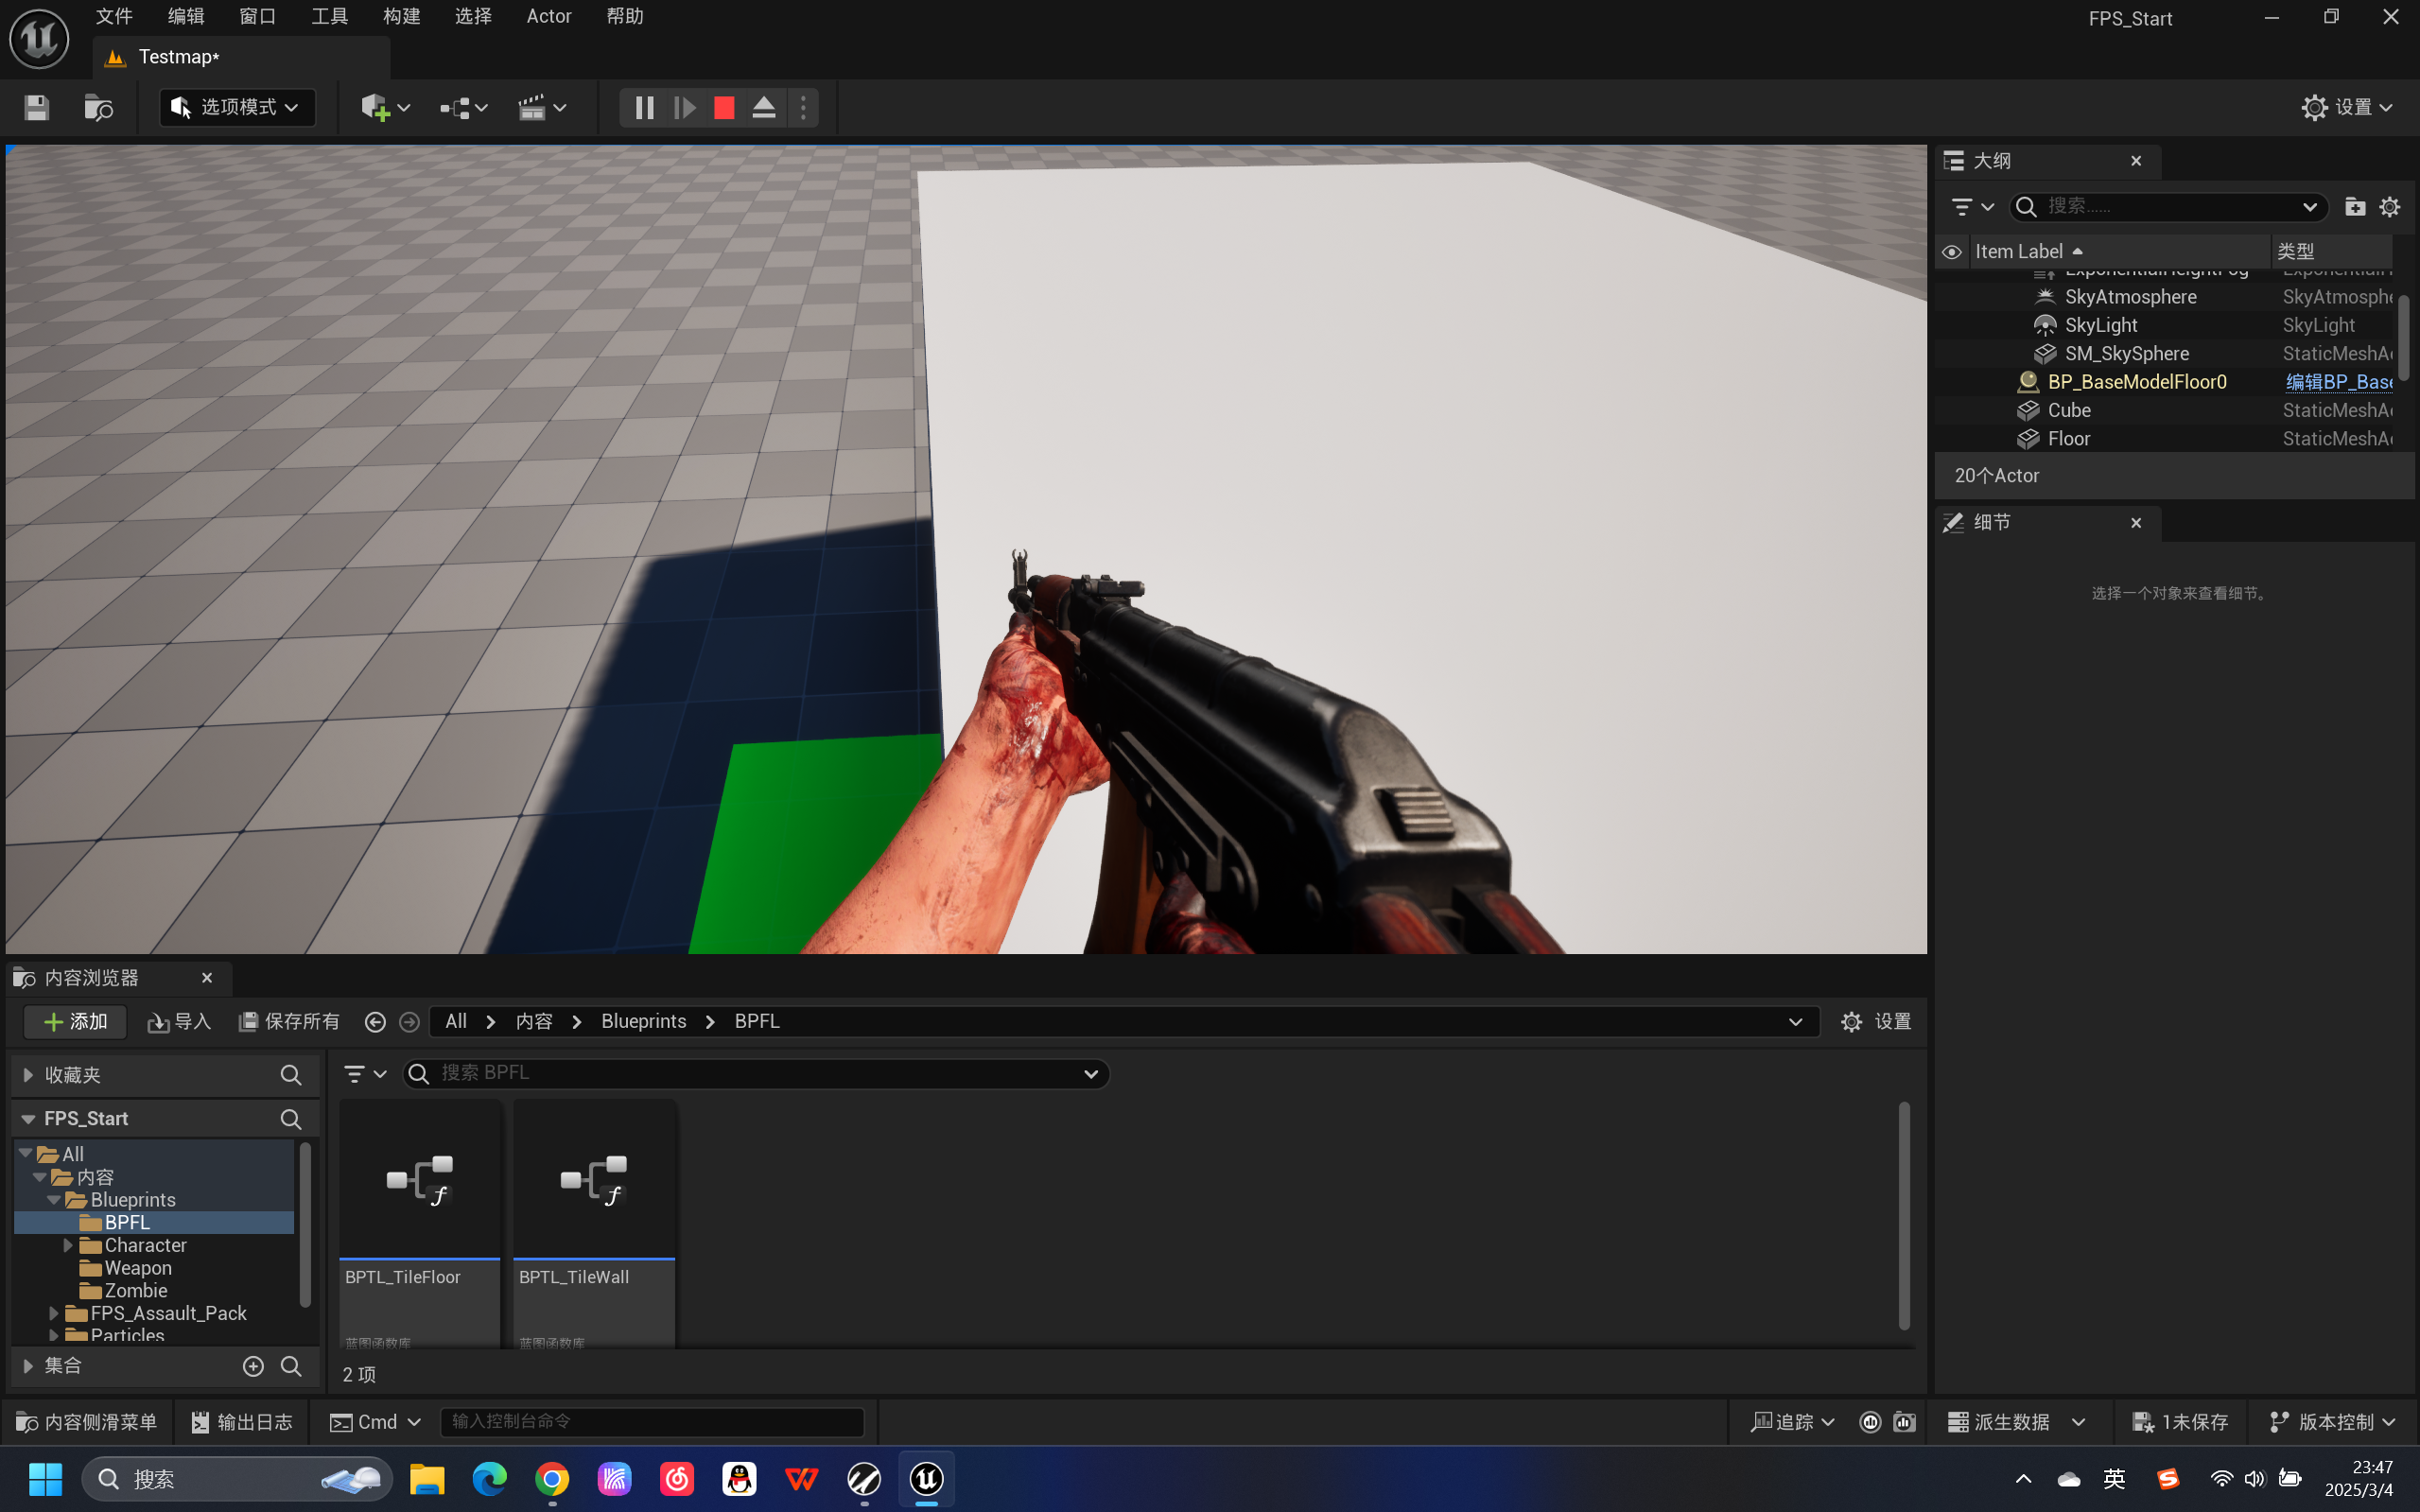The image size is (2420, 1512).
Task: Open the 输出日志 output log
Action: [x=242, y=1422]
